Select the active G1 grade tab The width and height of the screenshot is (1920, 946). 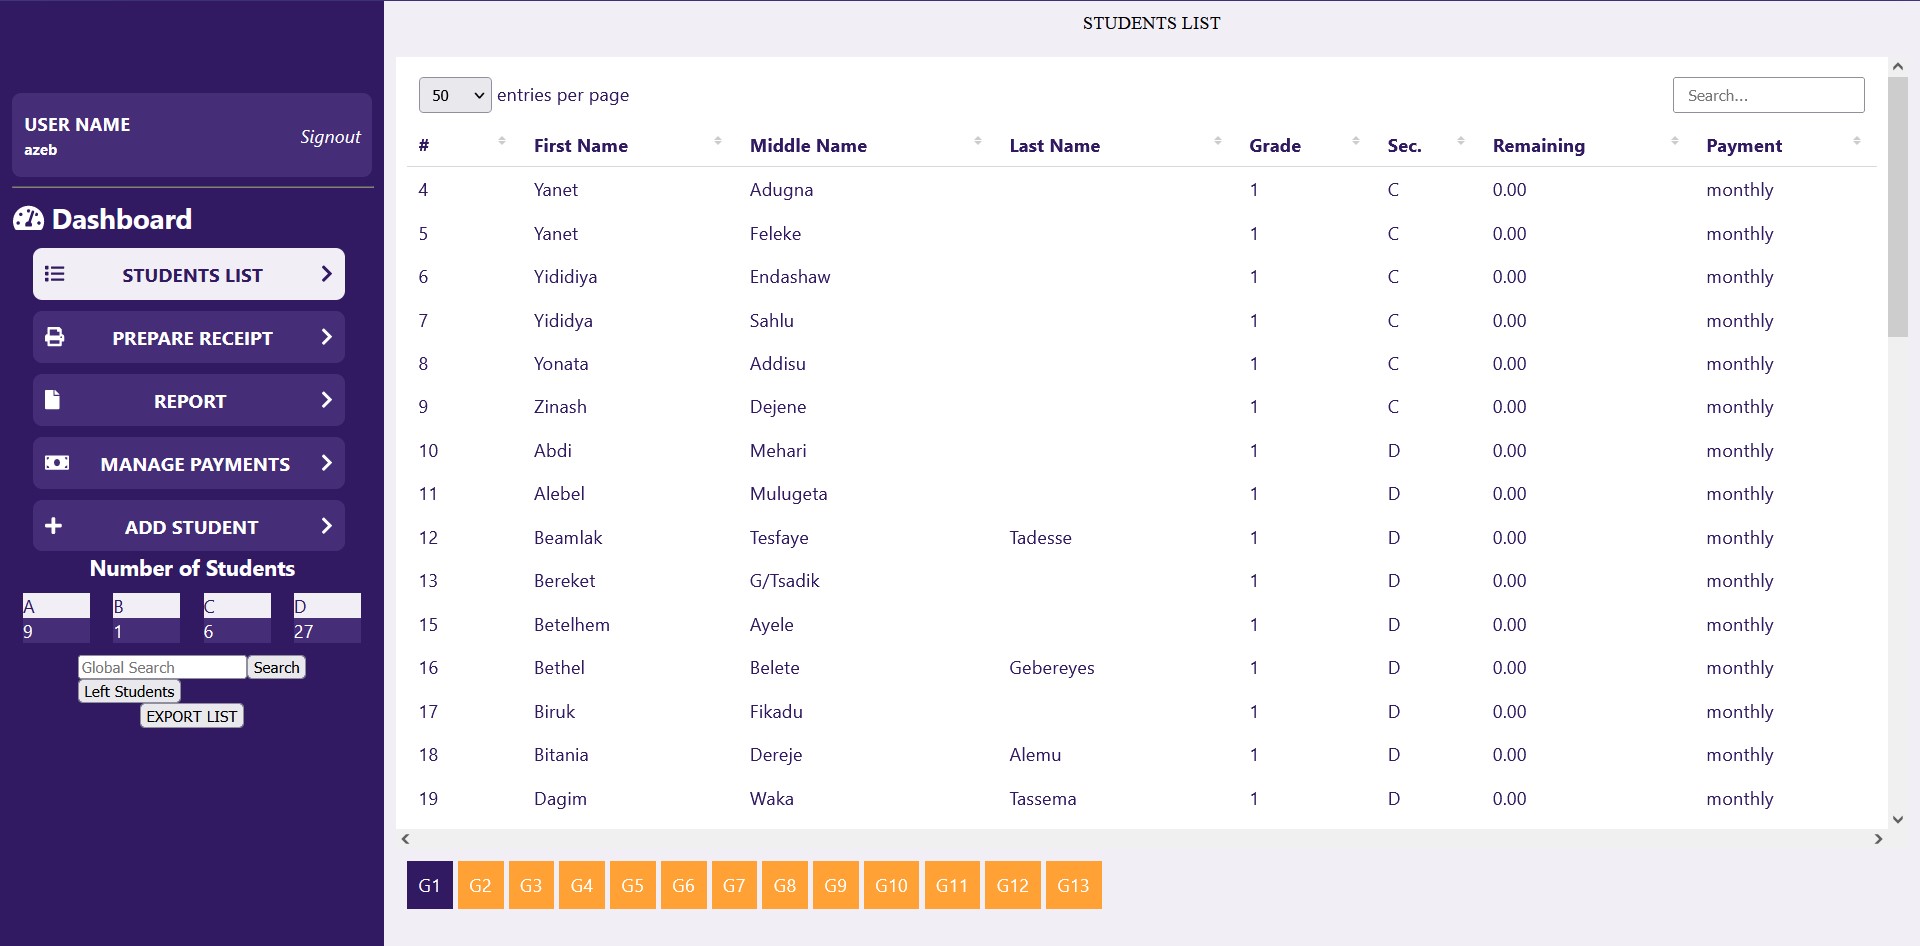(429, 885)
